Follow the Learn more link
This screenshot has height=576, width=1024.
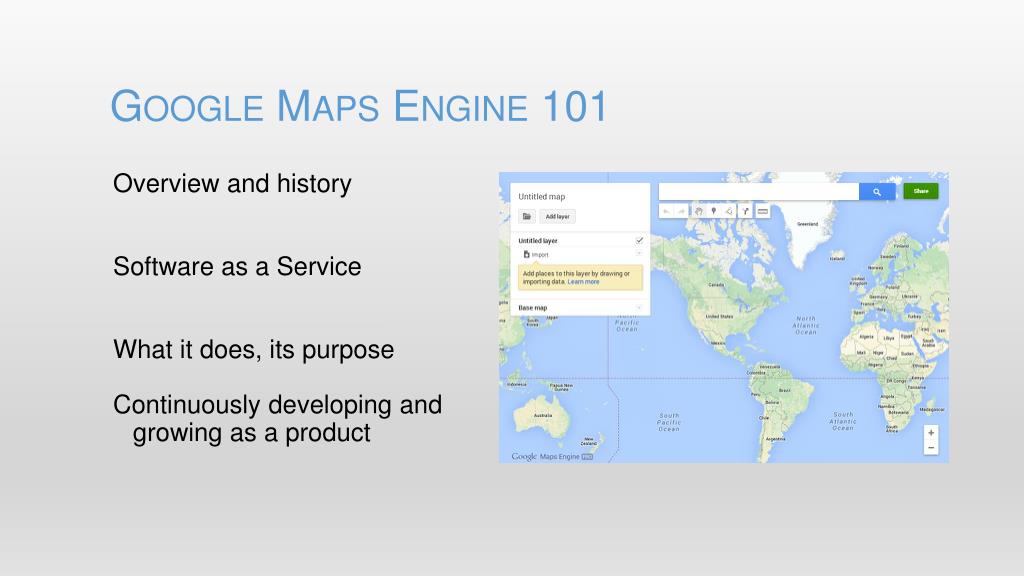pos(583,282)
